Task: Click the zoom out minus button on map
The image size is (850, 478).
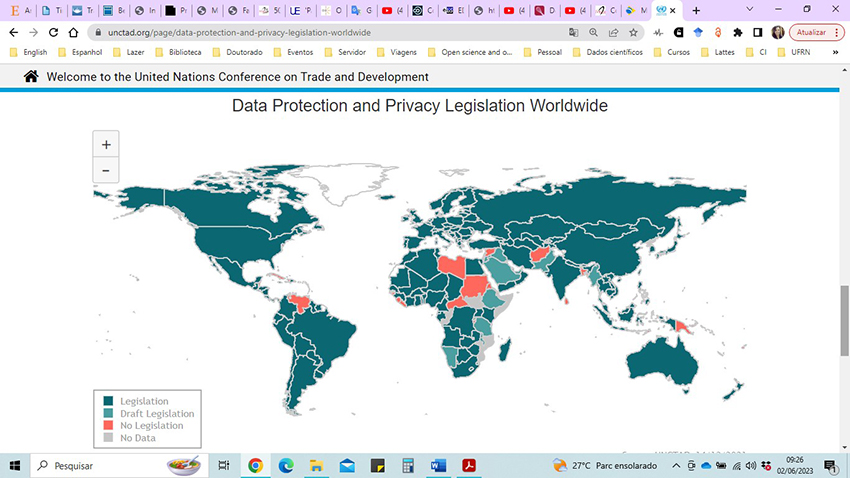Action: tap(106, 171)
